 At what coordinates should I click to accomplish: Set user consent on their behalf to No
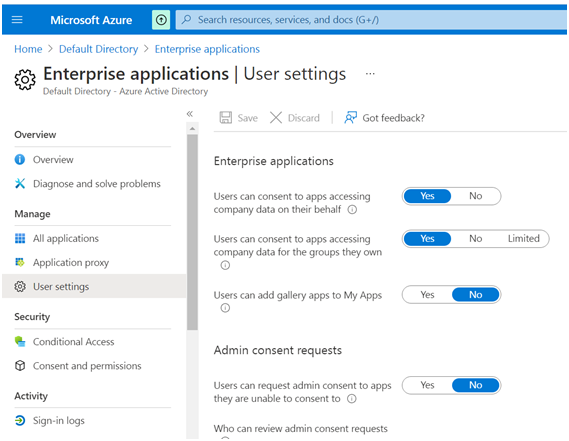475,196
